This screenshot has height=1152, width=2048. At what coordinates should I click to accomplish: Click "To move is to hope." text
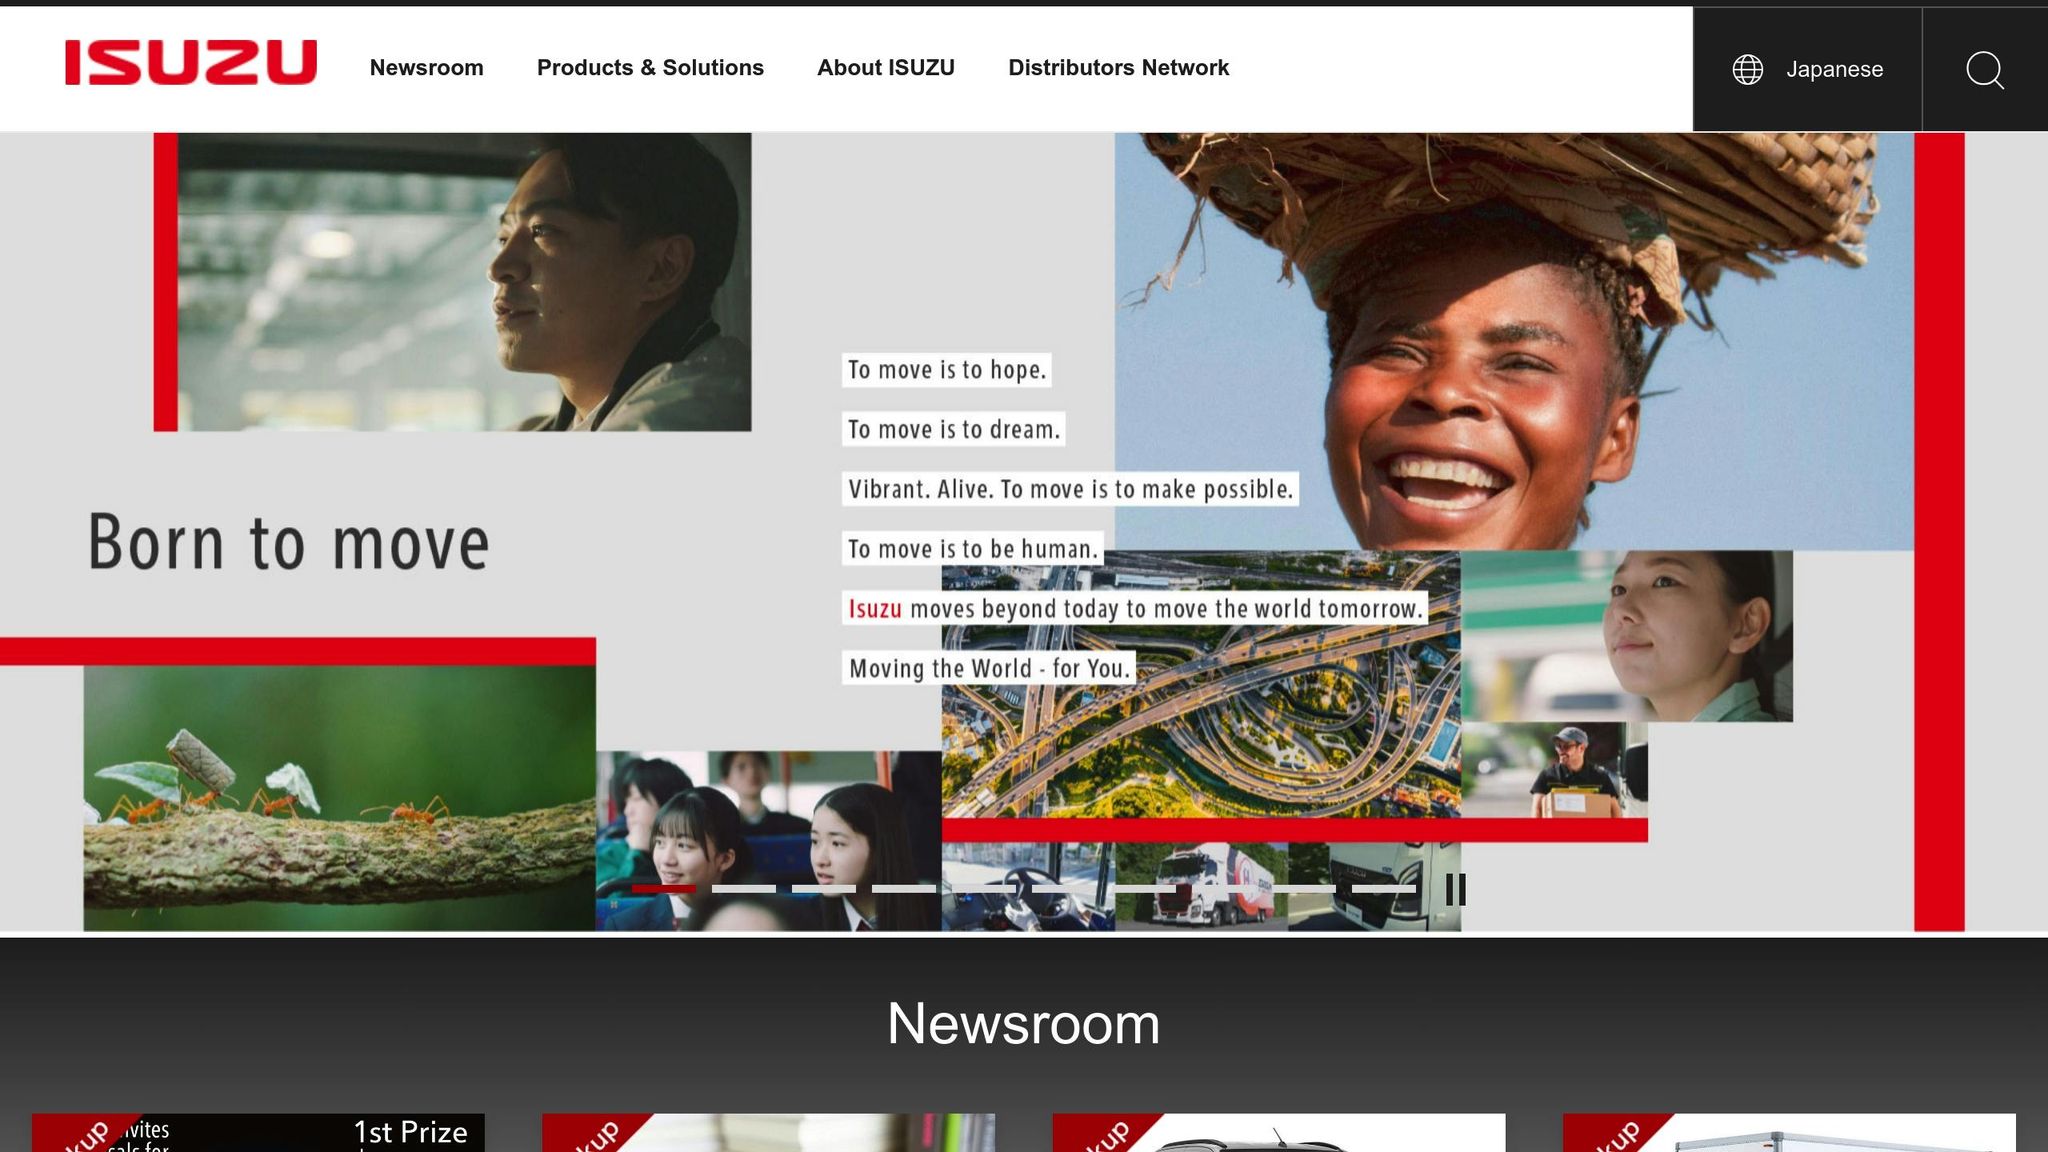point(946,370)
